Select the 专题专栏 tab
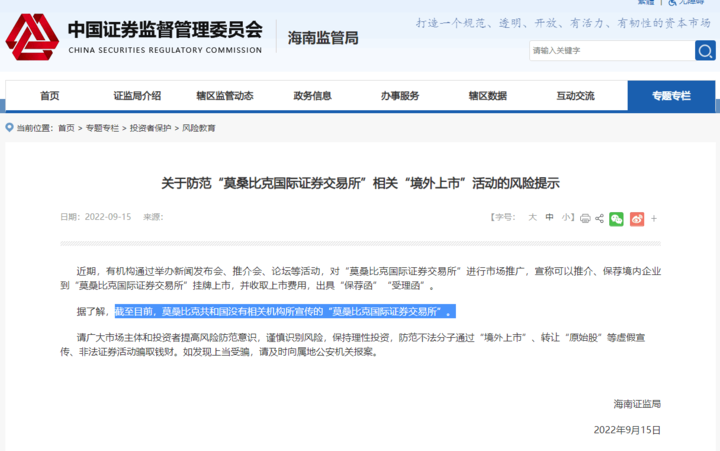 pyautogui.click(x=670, y=96)
